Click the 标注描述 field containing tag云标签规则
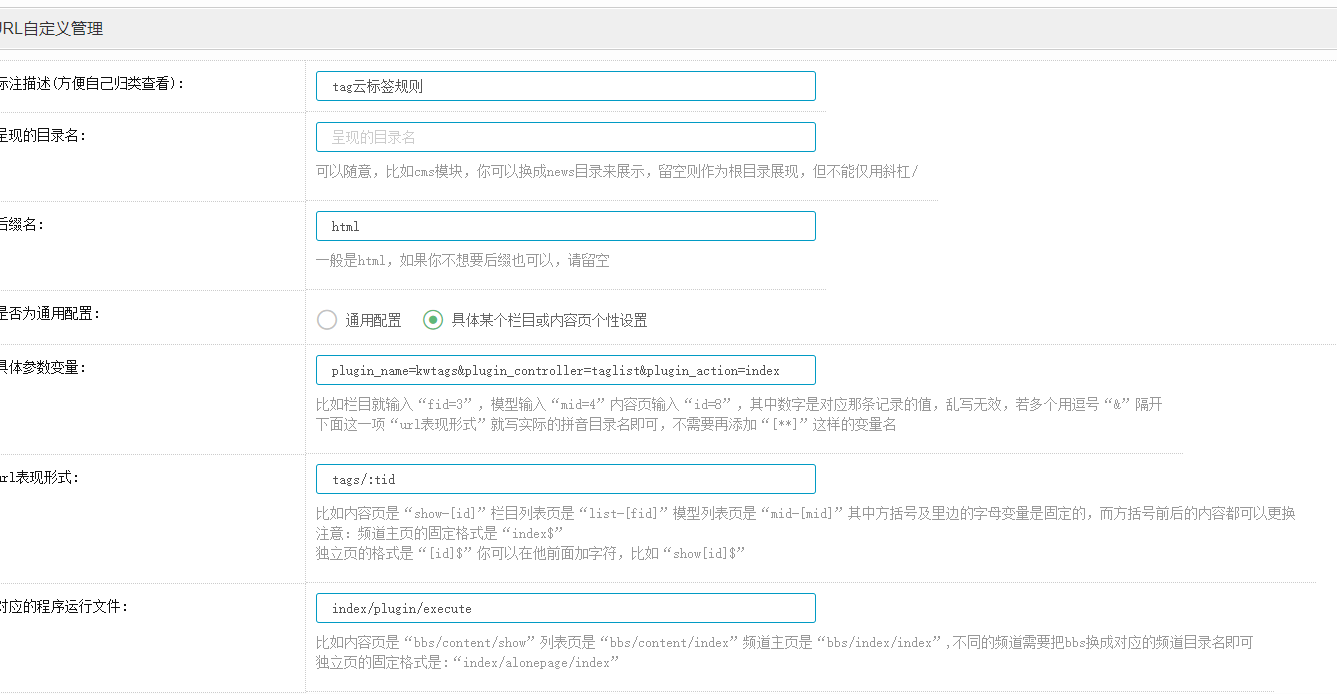Image resolution: width=1337 pixels, height=694 pixels. [565, 86]
